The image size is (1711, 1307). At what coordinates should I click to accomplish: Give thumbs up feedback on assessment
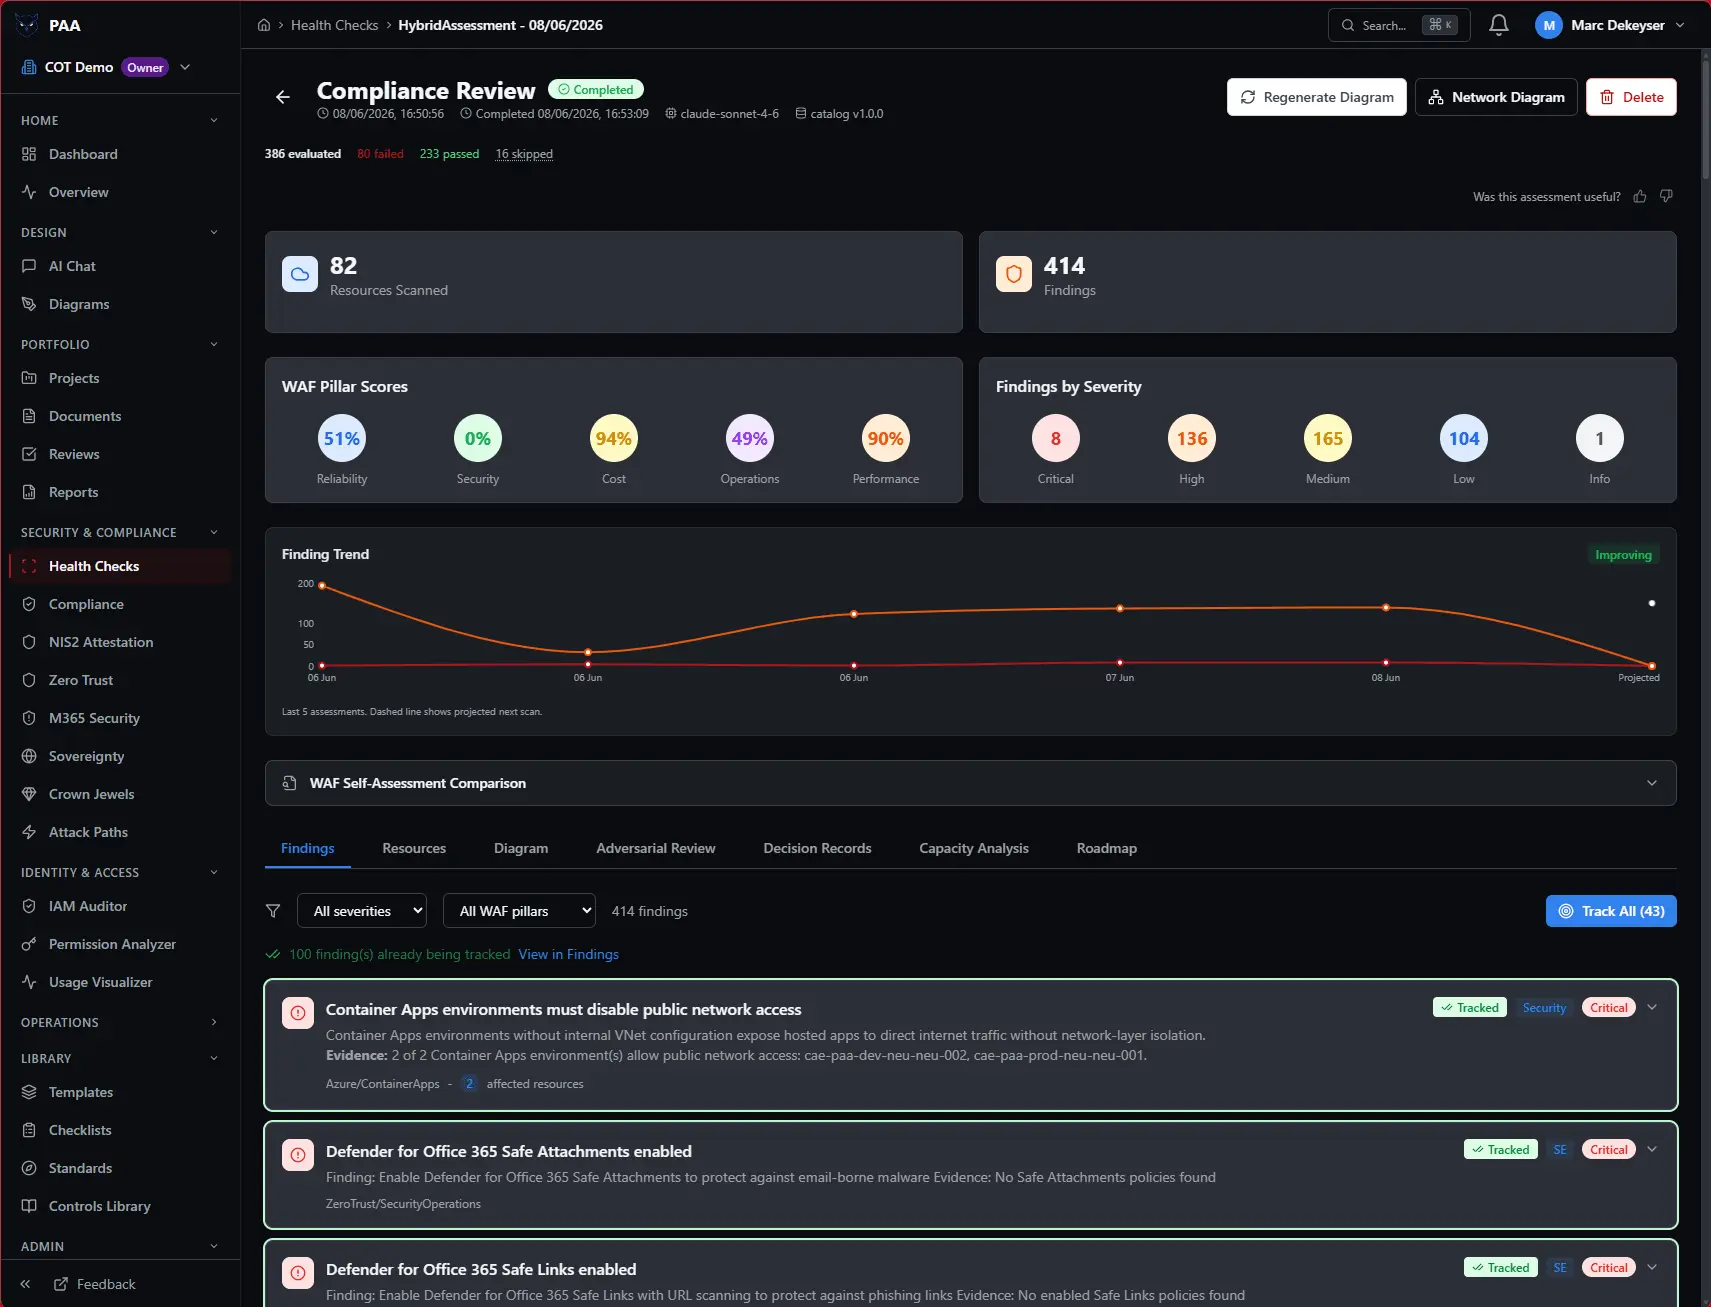click(x=1640, y=197)
